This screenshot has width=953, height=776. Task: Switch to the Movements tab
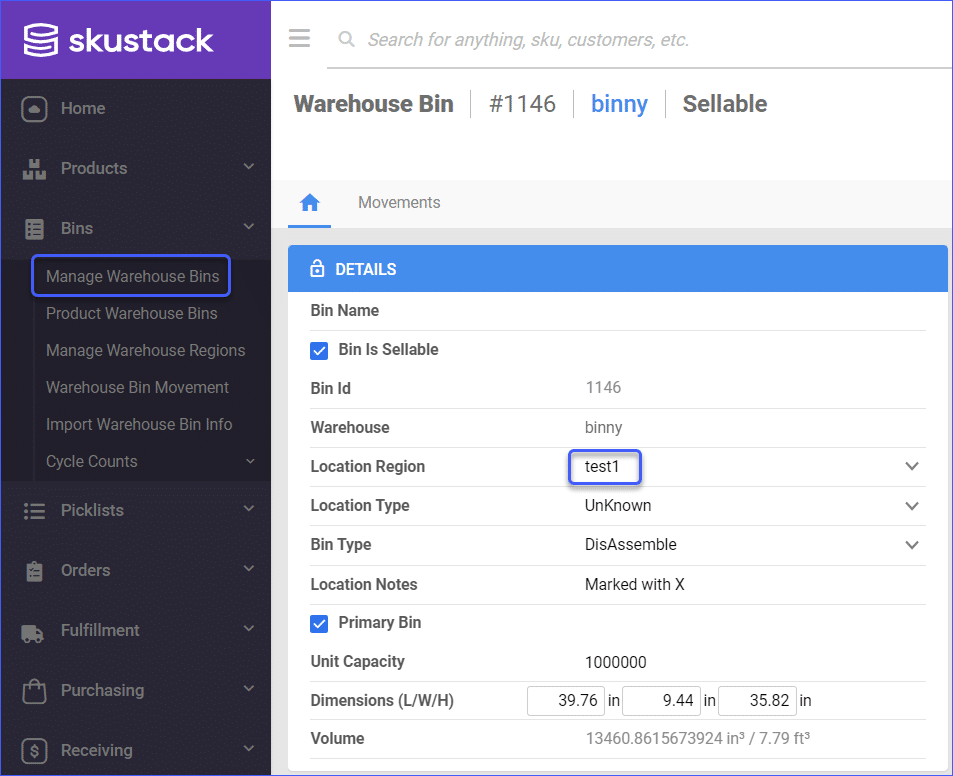(399, 203)
